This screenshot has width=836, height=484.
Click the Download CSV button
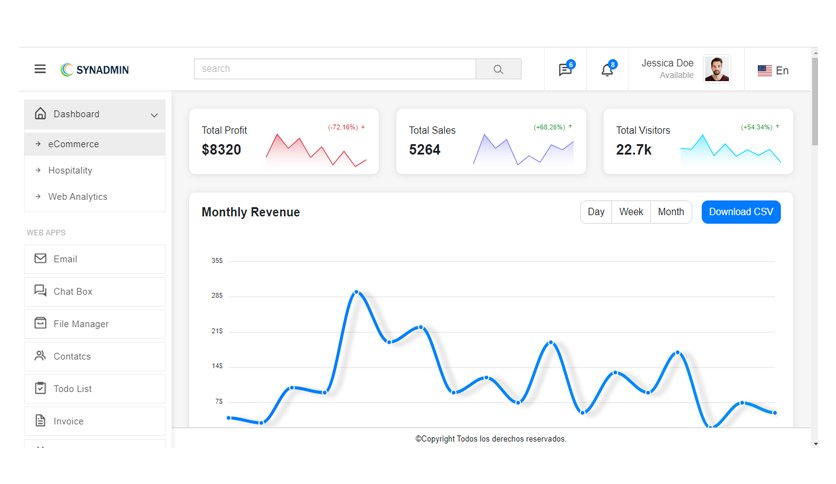click(741, 212)
